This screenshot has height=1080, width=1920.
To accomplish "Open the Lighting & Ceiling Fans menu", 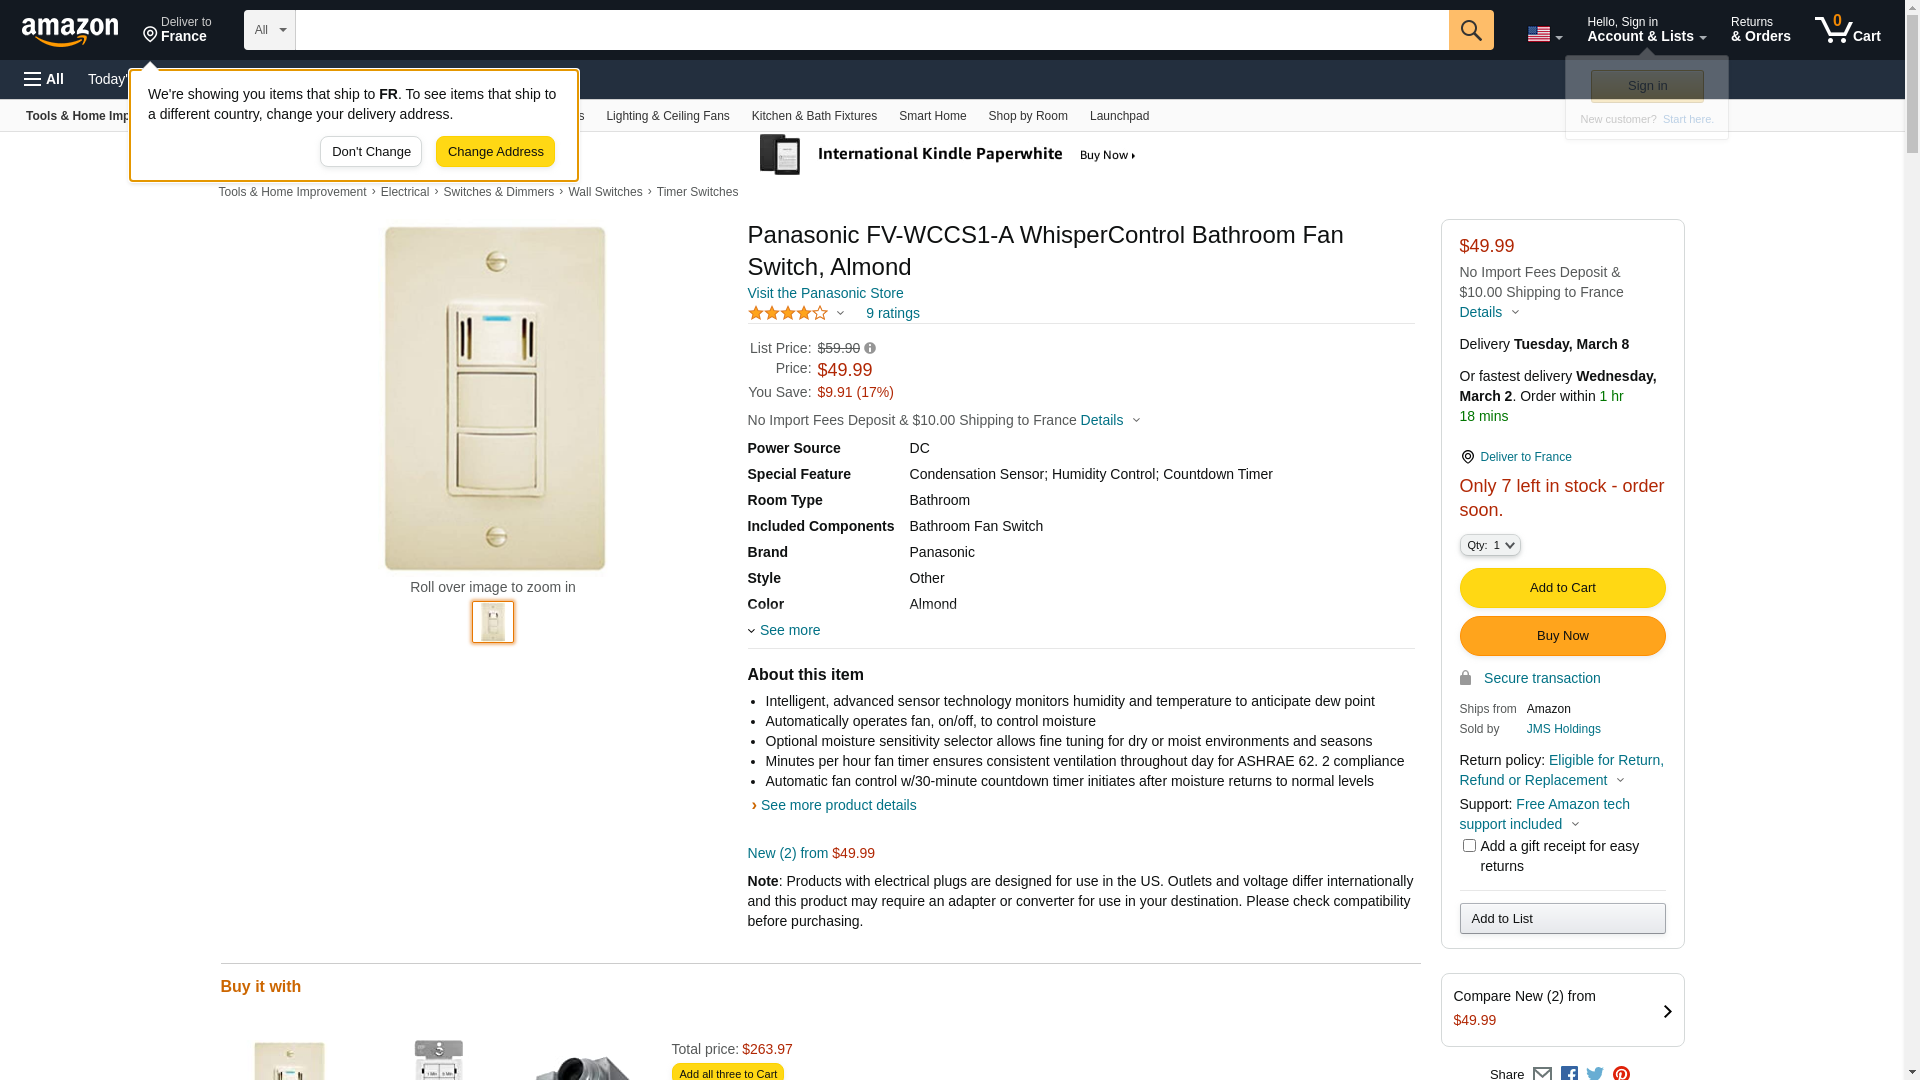I will pyautogui.click(x=667, y=116).
